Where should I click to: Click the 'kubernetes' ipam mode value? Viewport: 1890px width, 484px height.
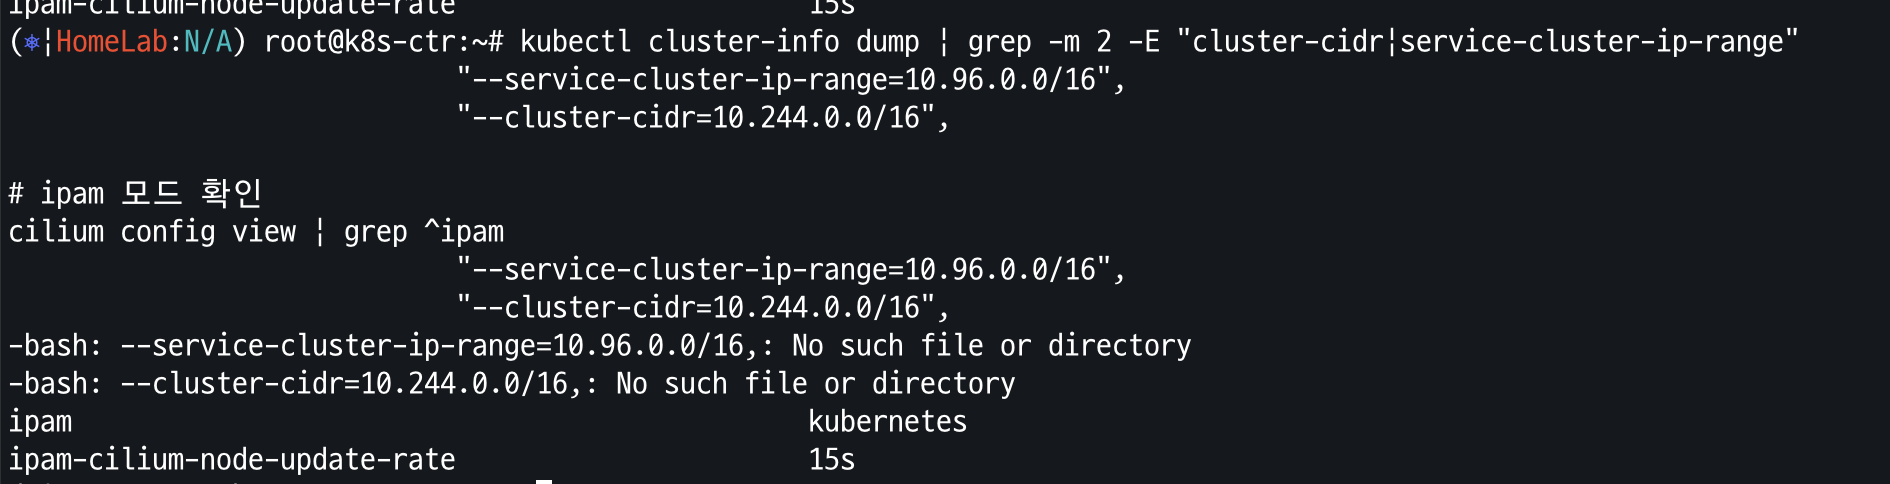coord(888,422)
